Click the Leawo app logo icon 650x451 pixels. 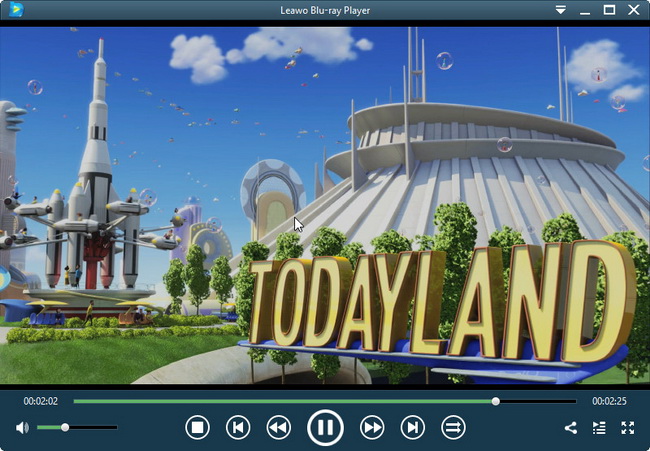tap(16, 10)
